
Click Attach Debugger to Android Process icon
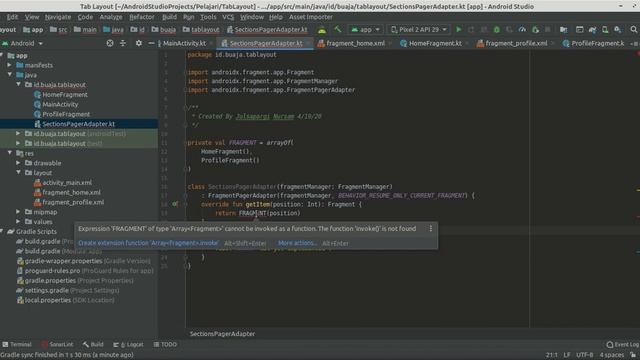[x=535, y=29]
